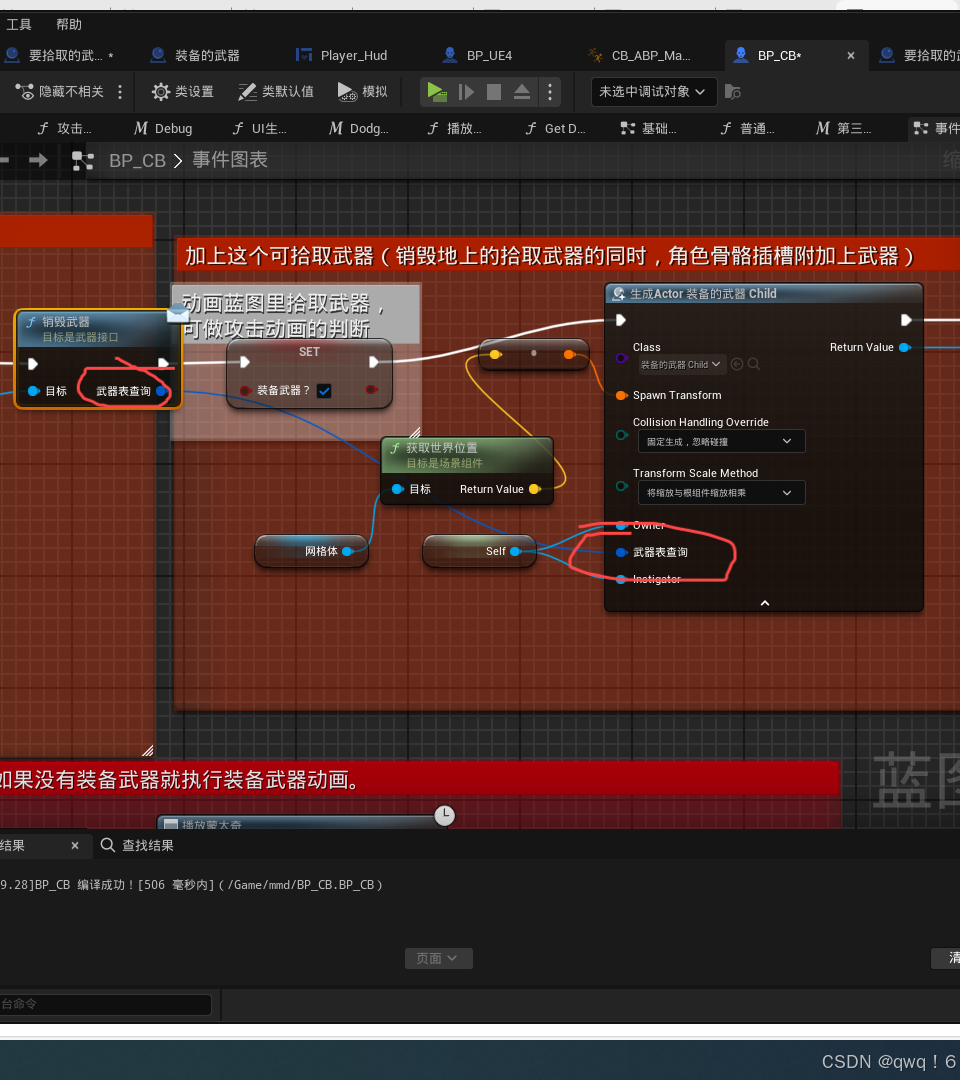The image size is (960, 1080).
Task: Click the forward navigation arrow
Action: tap(39, 160)
